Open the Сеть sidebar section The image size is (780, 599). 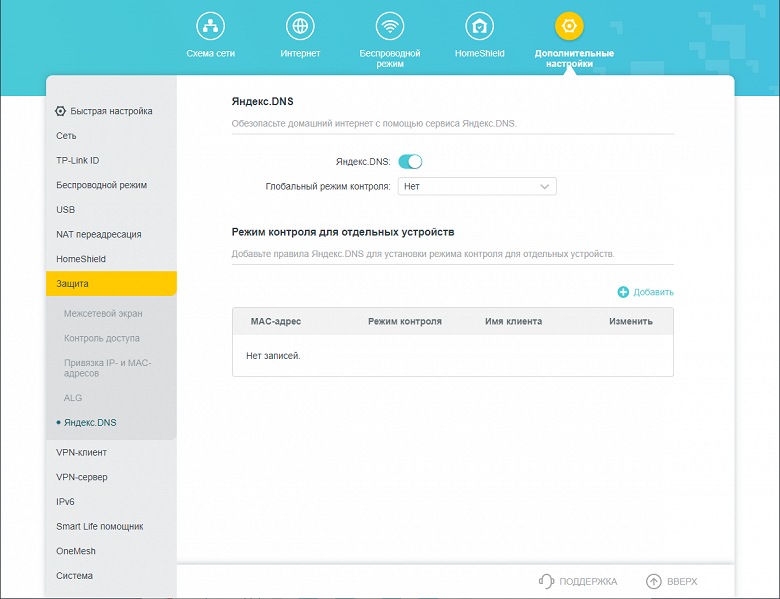pos(66,136)
